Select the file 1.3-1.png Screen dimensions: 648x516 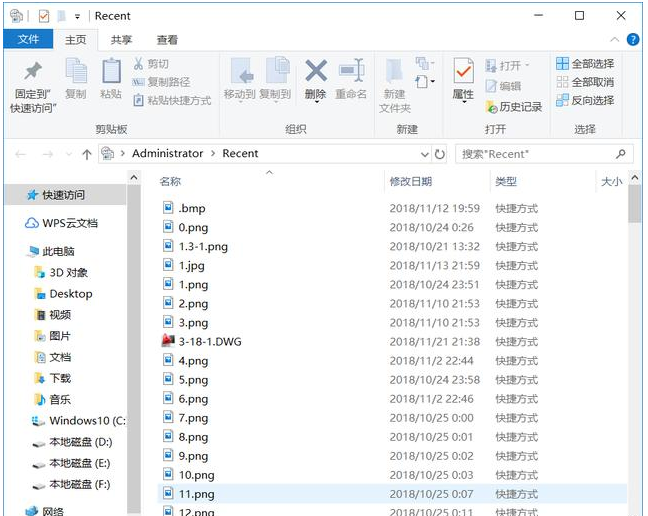pyautogui.click(x=203, y=247)
